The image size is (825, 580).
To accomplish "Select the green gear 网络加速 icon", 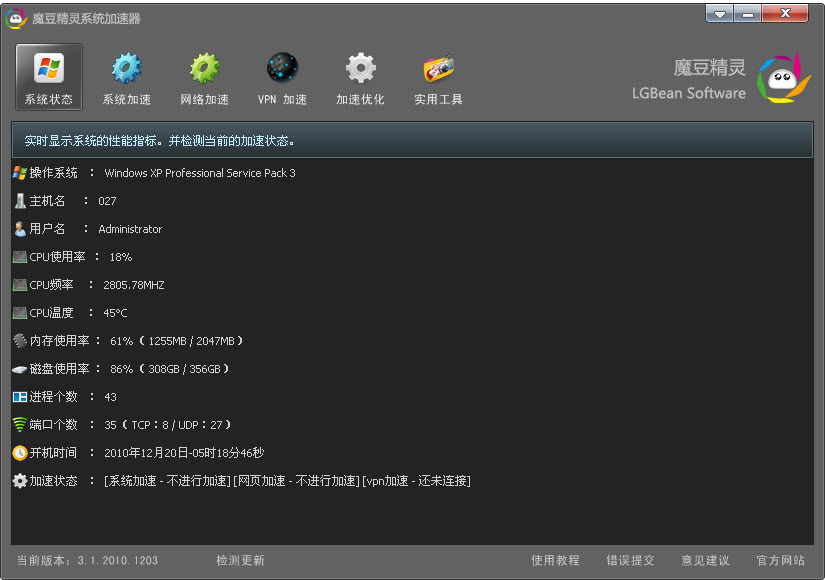I will pyautogui.click(x=205, y=68).
